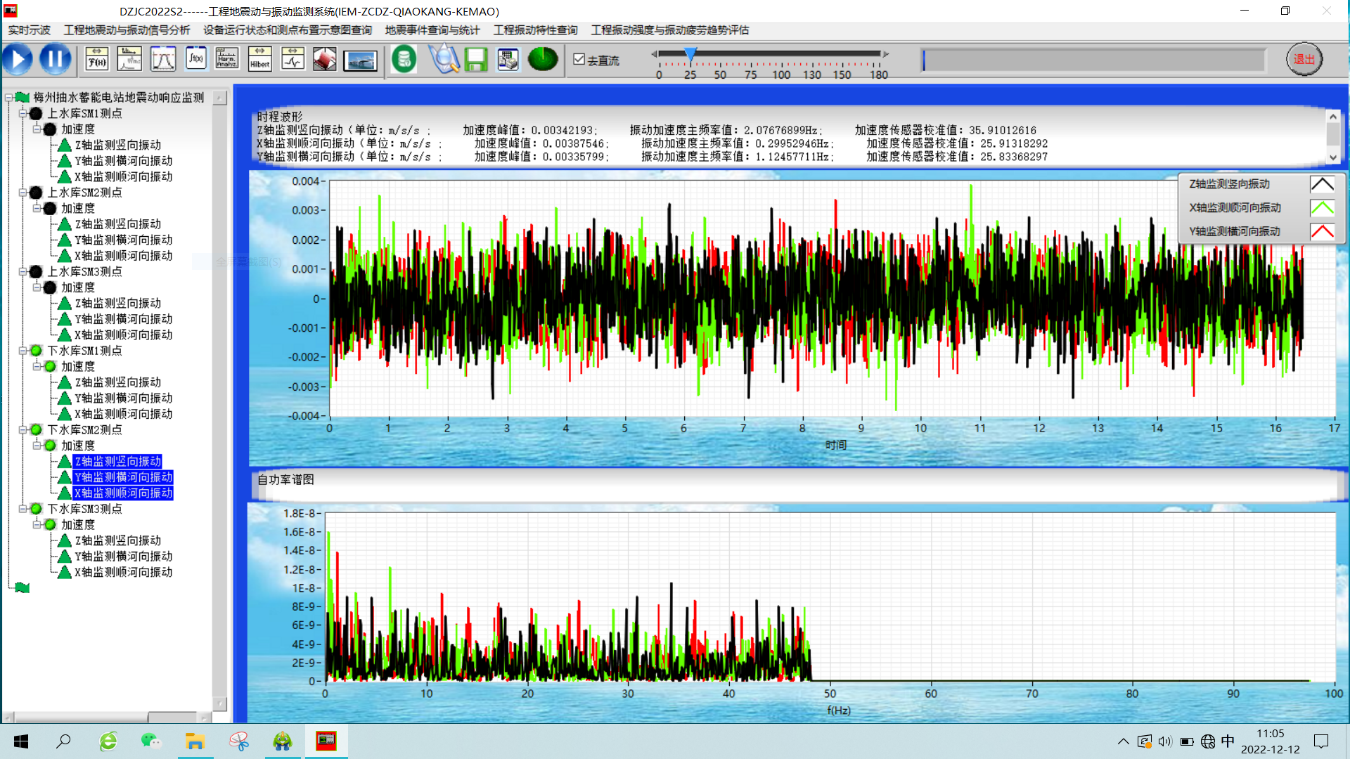The height and width of the screenshot is (759, 1350).
Task: Click the waveform info box scroll-down arrow
Action: click(x=1333, y=157)
